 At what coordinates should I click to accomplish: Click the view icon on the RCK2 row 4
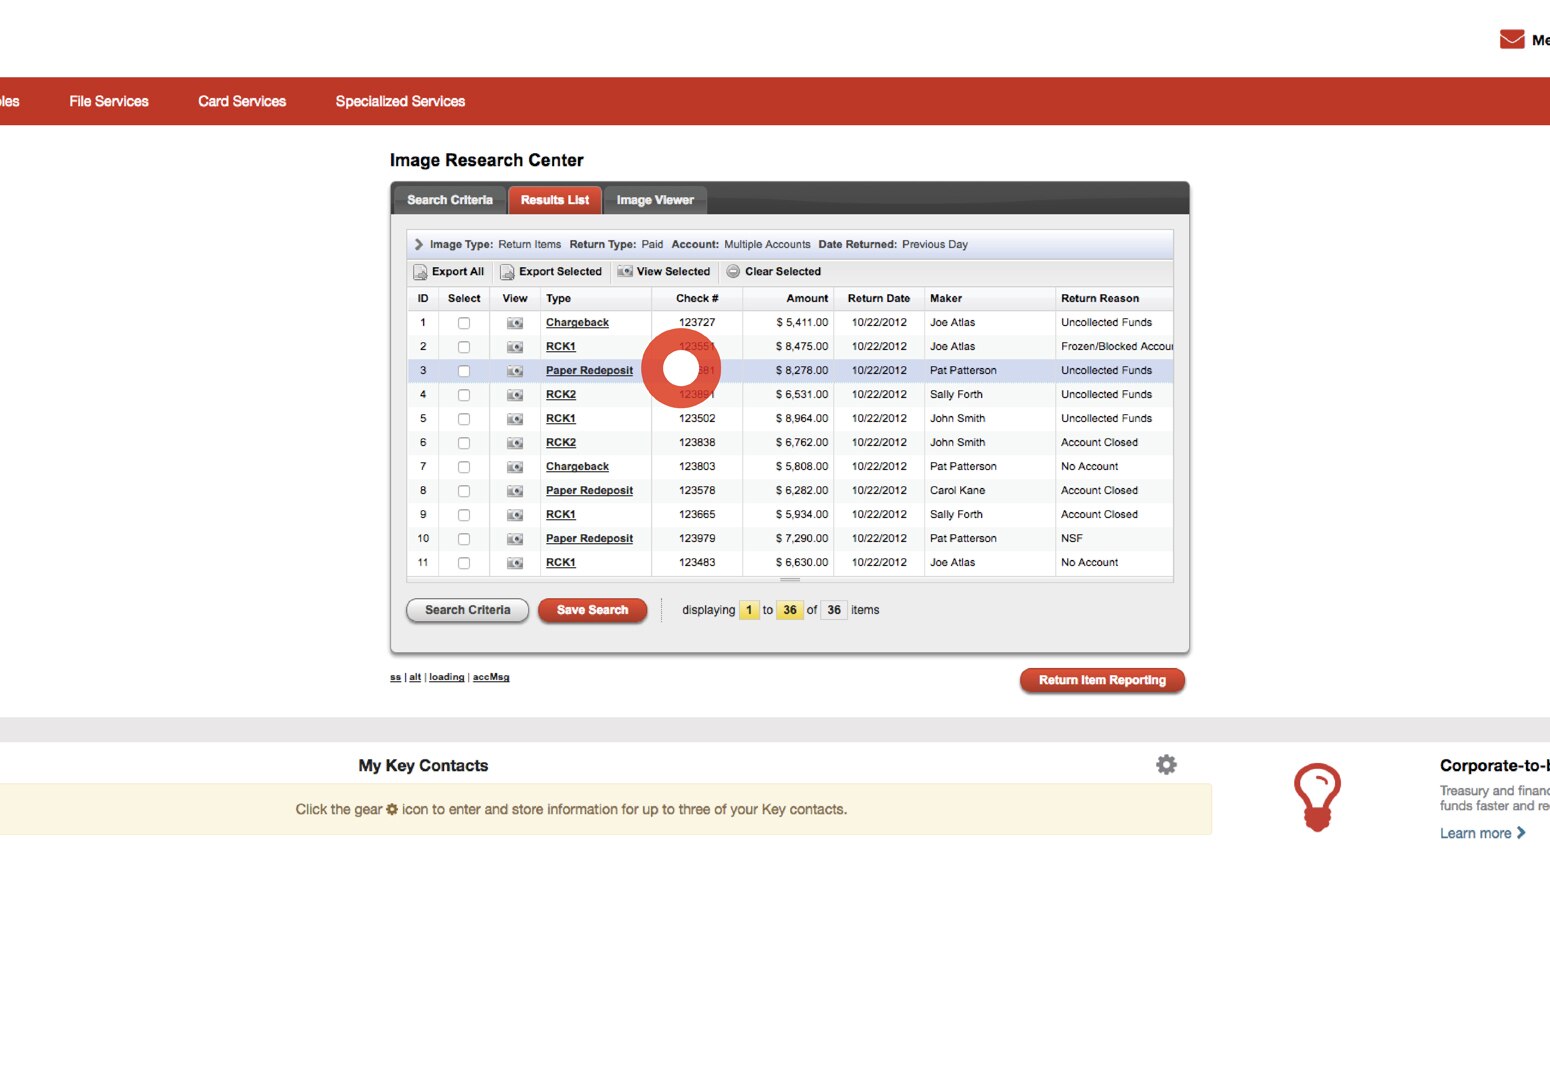coord(514,394)
